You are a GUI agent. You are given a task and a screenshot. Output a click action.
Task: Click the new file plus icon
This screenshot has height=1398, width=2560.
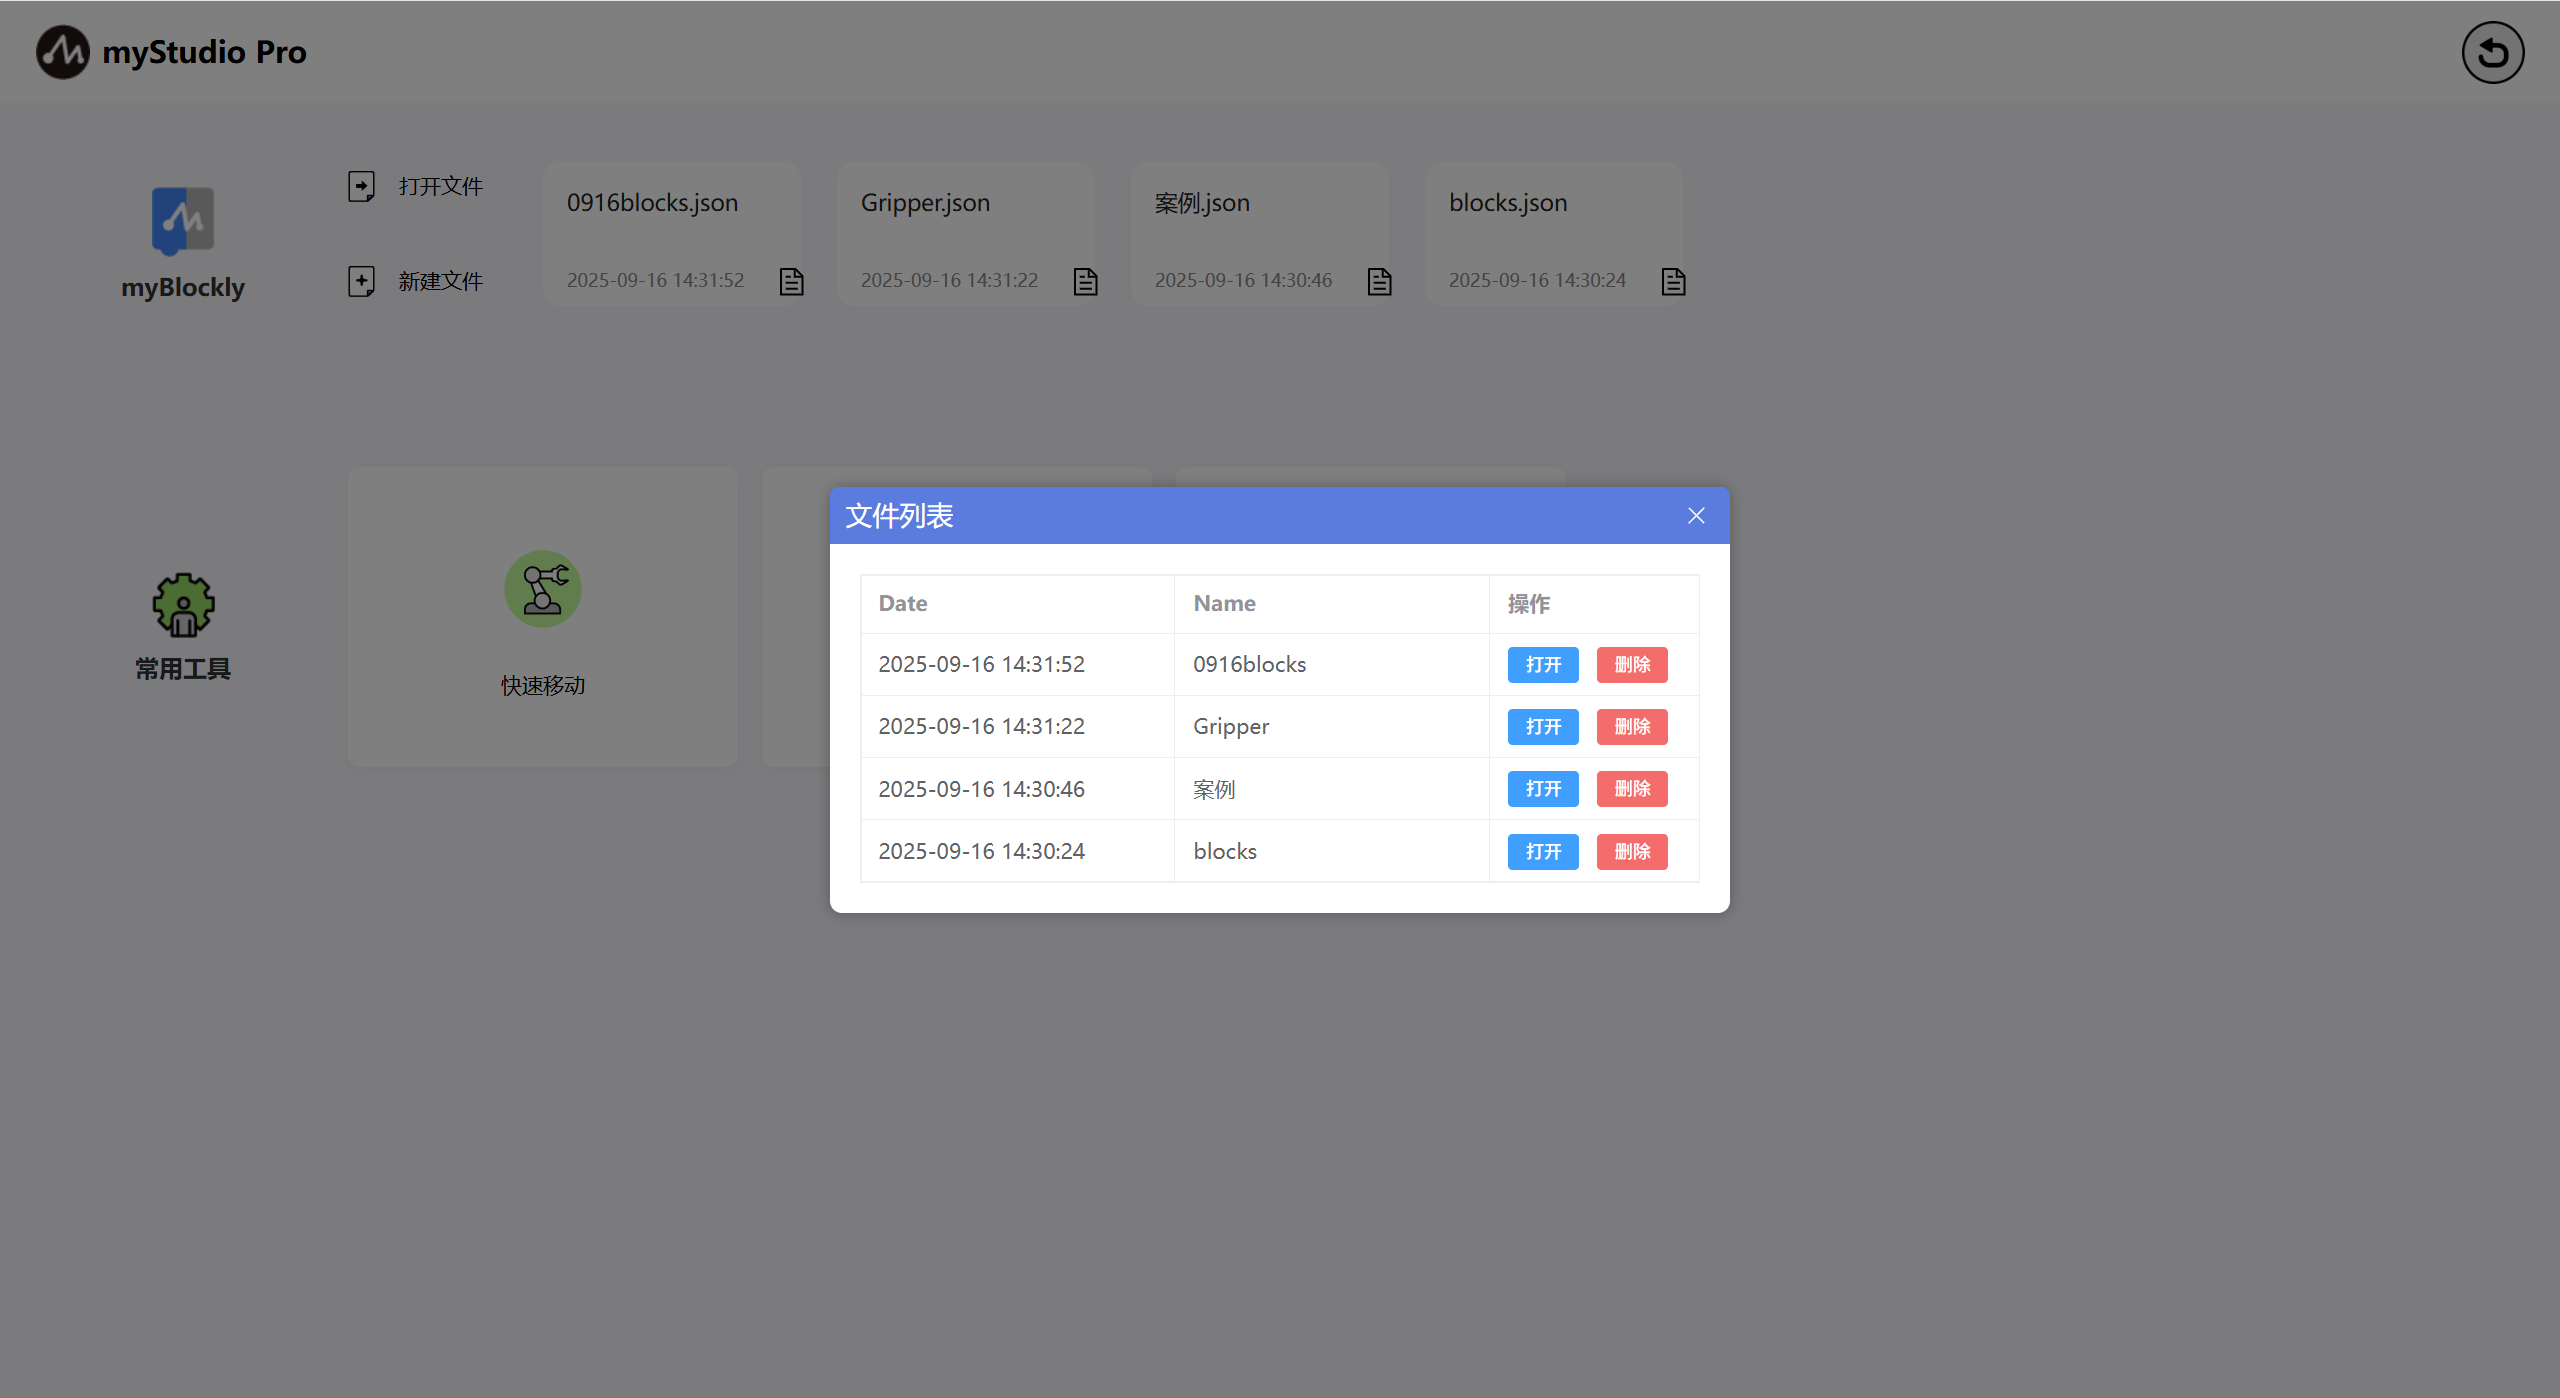pos(361,281)
